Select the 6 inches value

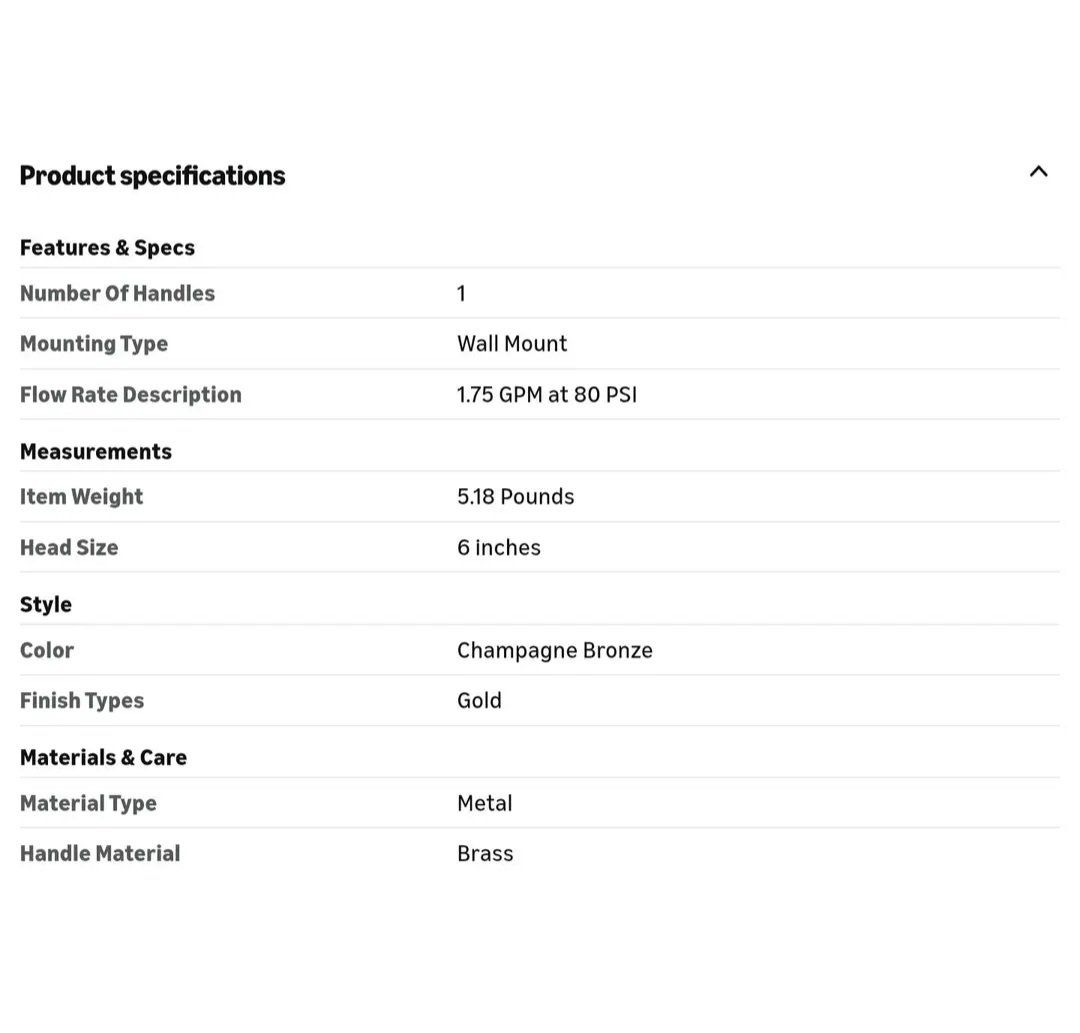(498, 548)
